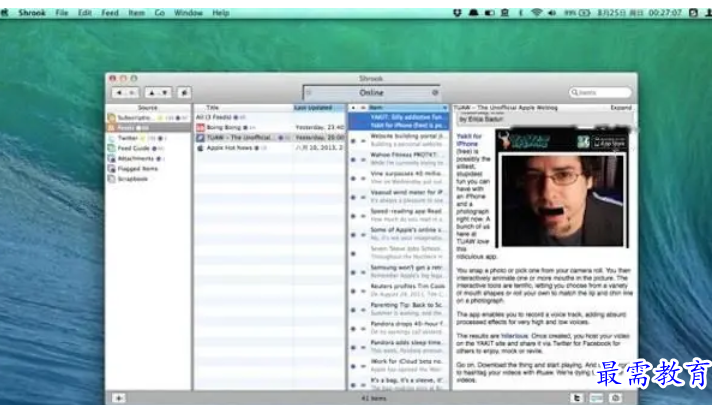Click the Flagged Items icon in Source list
The width and height of the screenshot is (718, 405).
coord(111,169)
